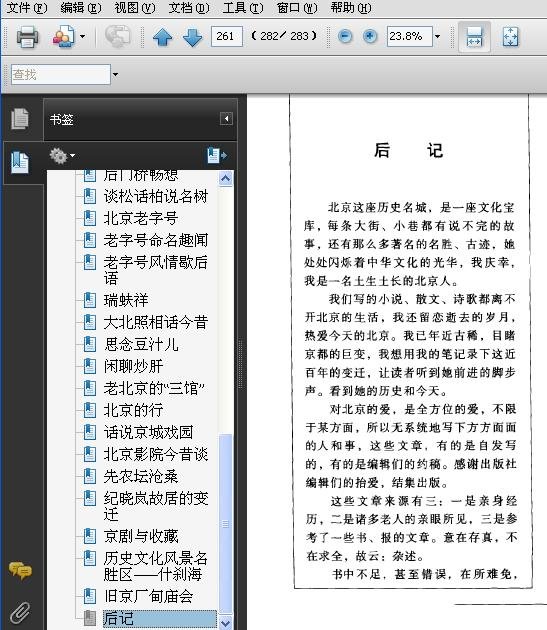
Task: Select bookmark 纪晓岚故居的变迁
Action: 156,506
